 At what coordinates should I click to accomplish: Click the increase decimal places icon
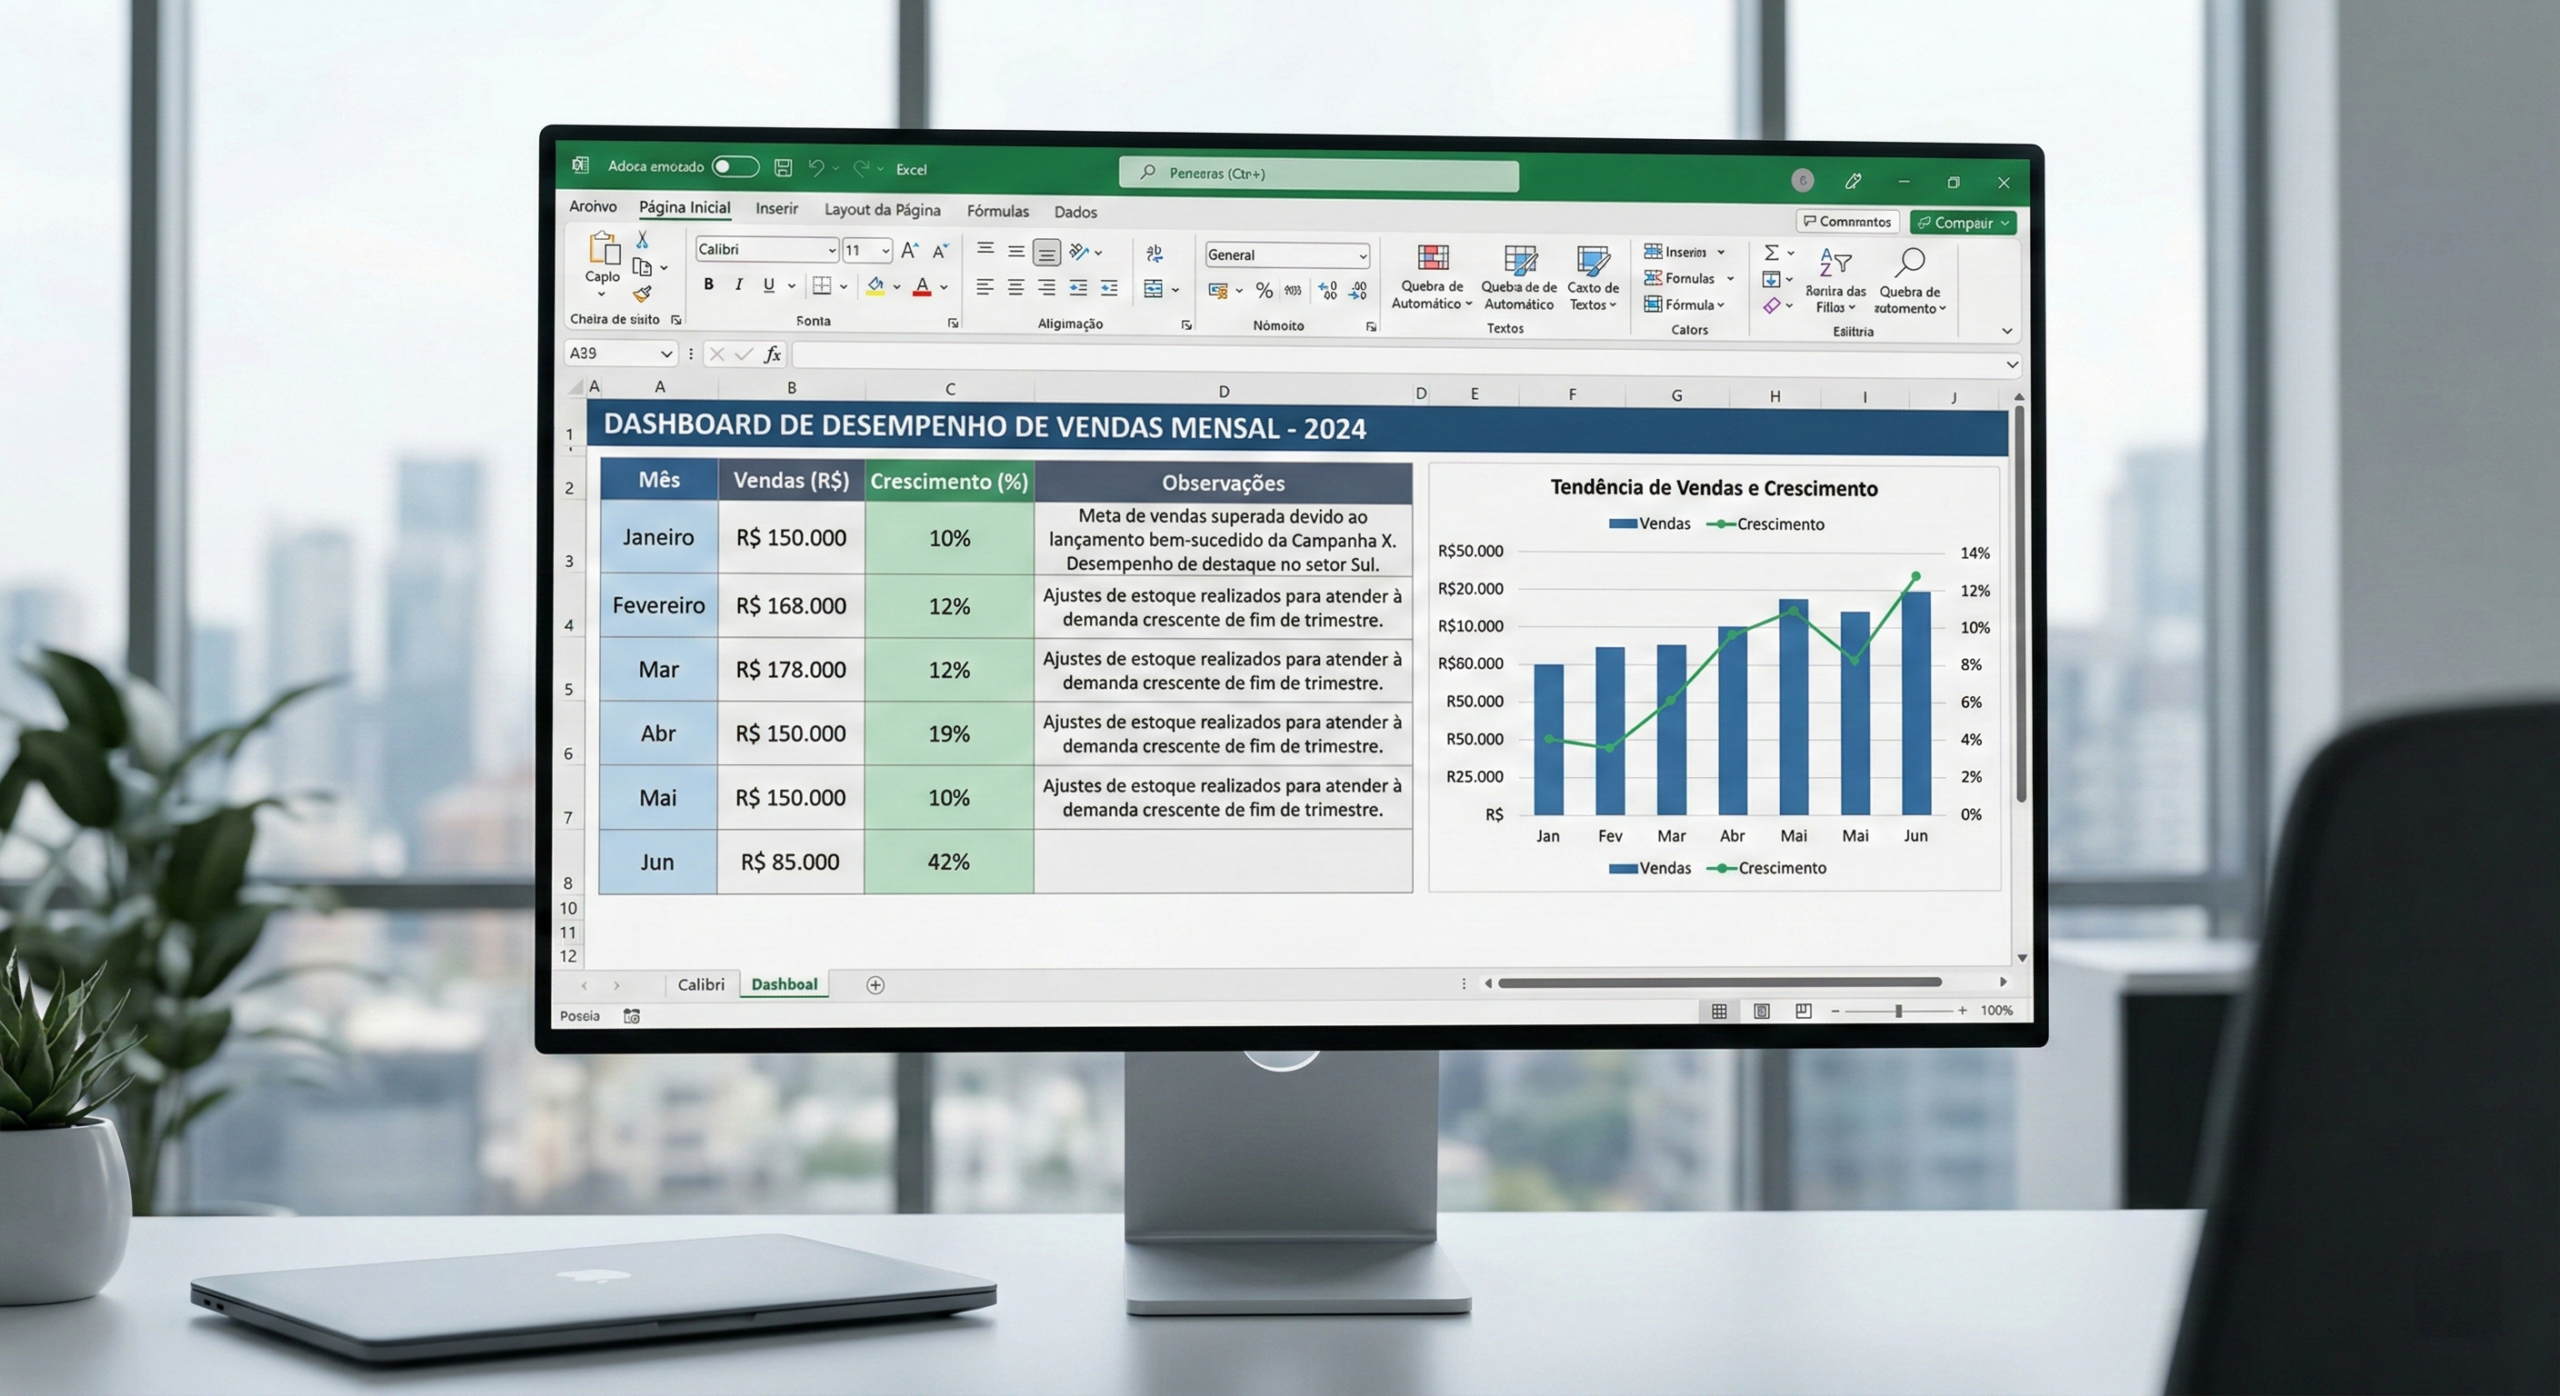coord(1330,291)
